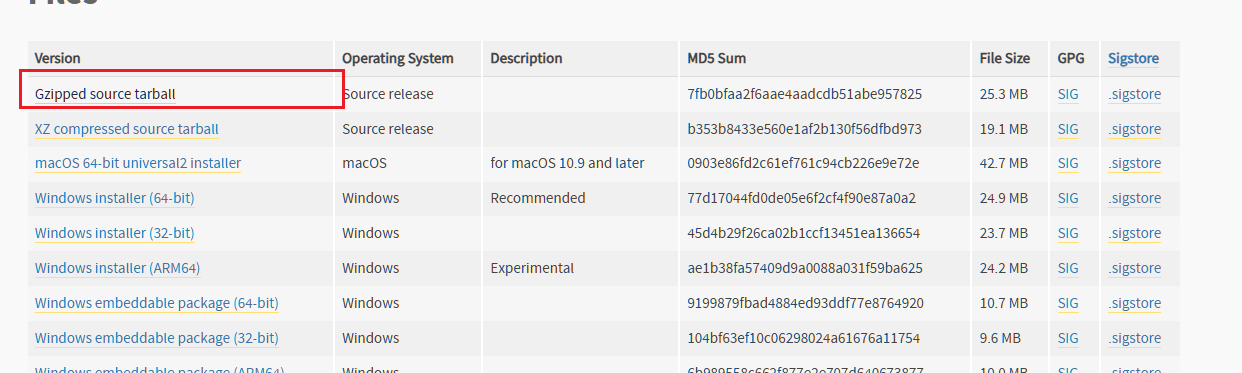Open SIG link for macOS installer row
The width and height of the screenshot is (1242, 373).
pyautogui.click(x=1068, y=163)
